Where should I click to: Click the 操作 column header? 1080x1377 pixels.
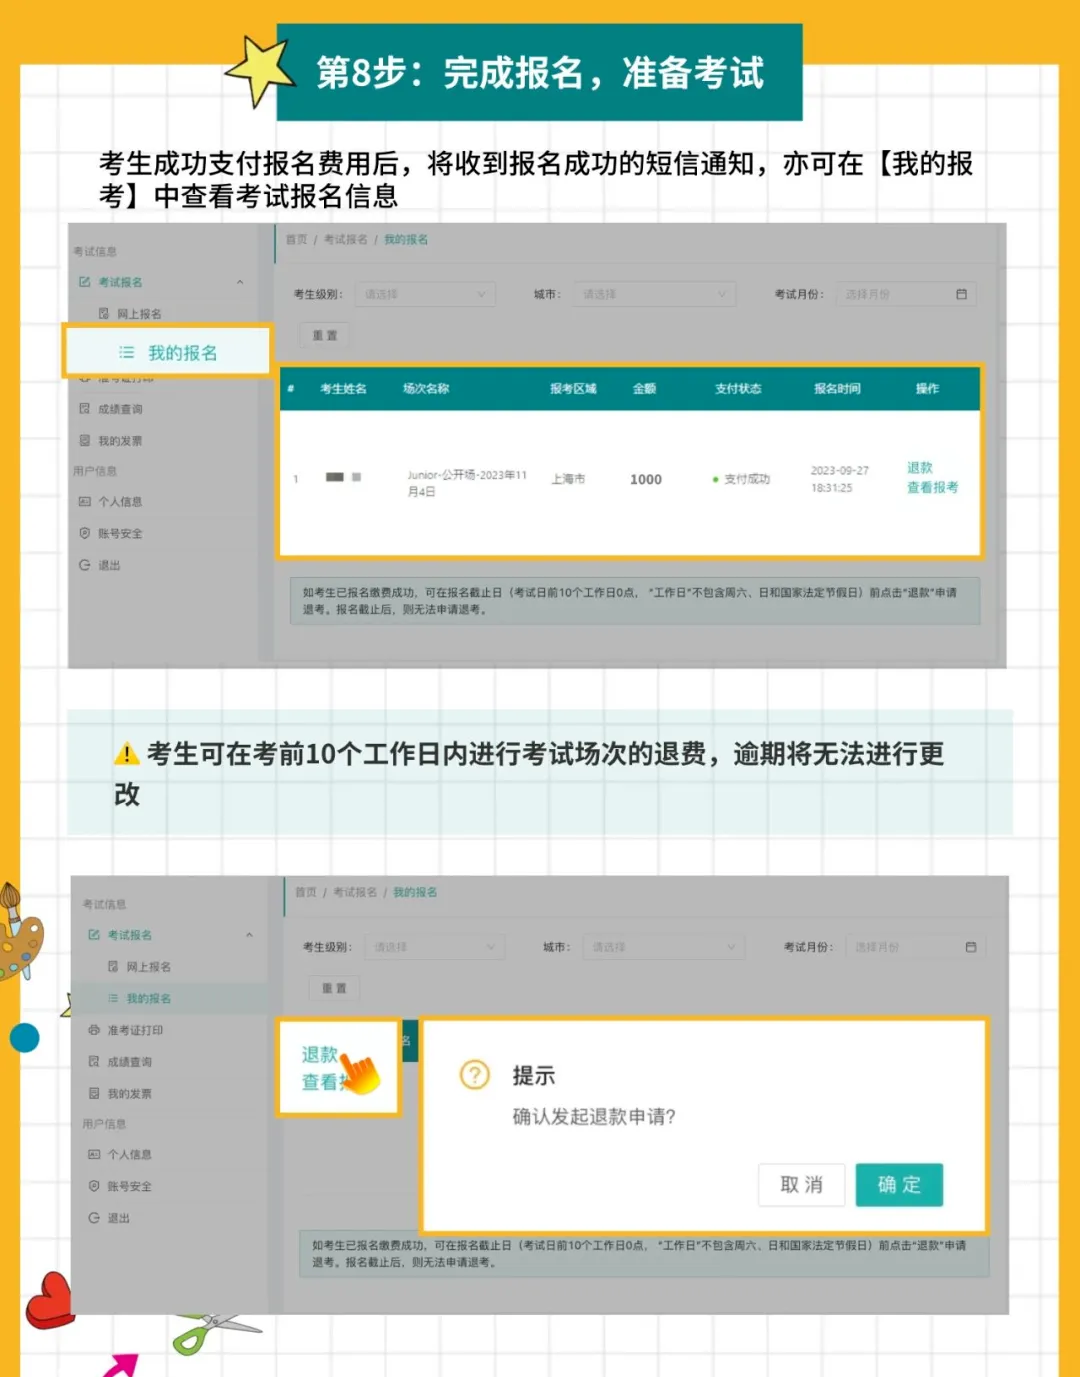(x=927, y=389)
